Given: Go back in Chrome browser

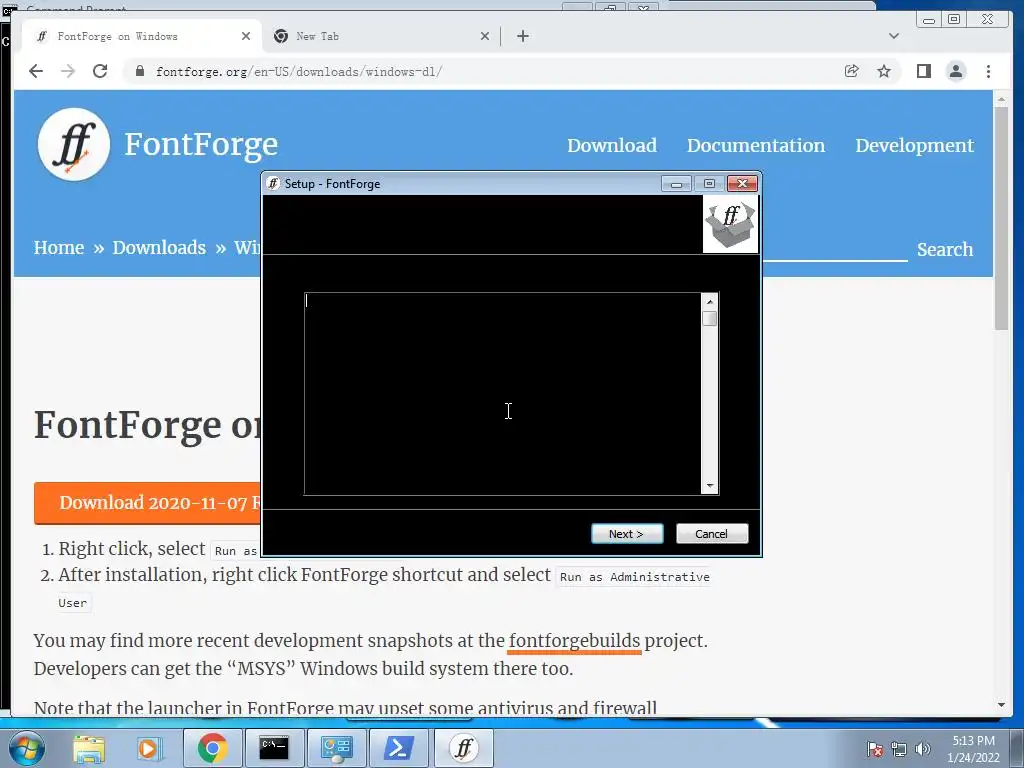Looking at the screenshot, I should point(36,71).
